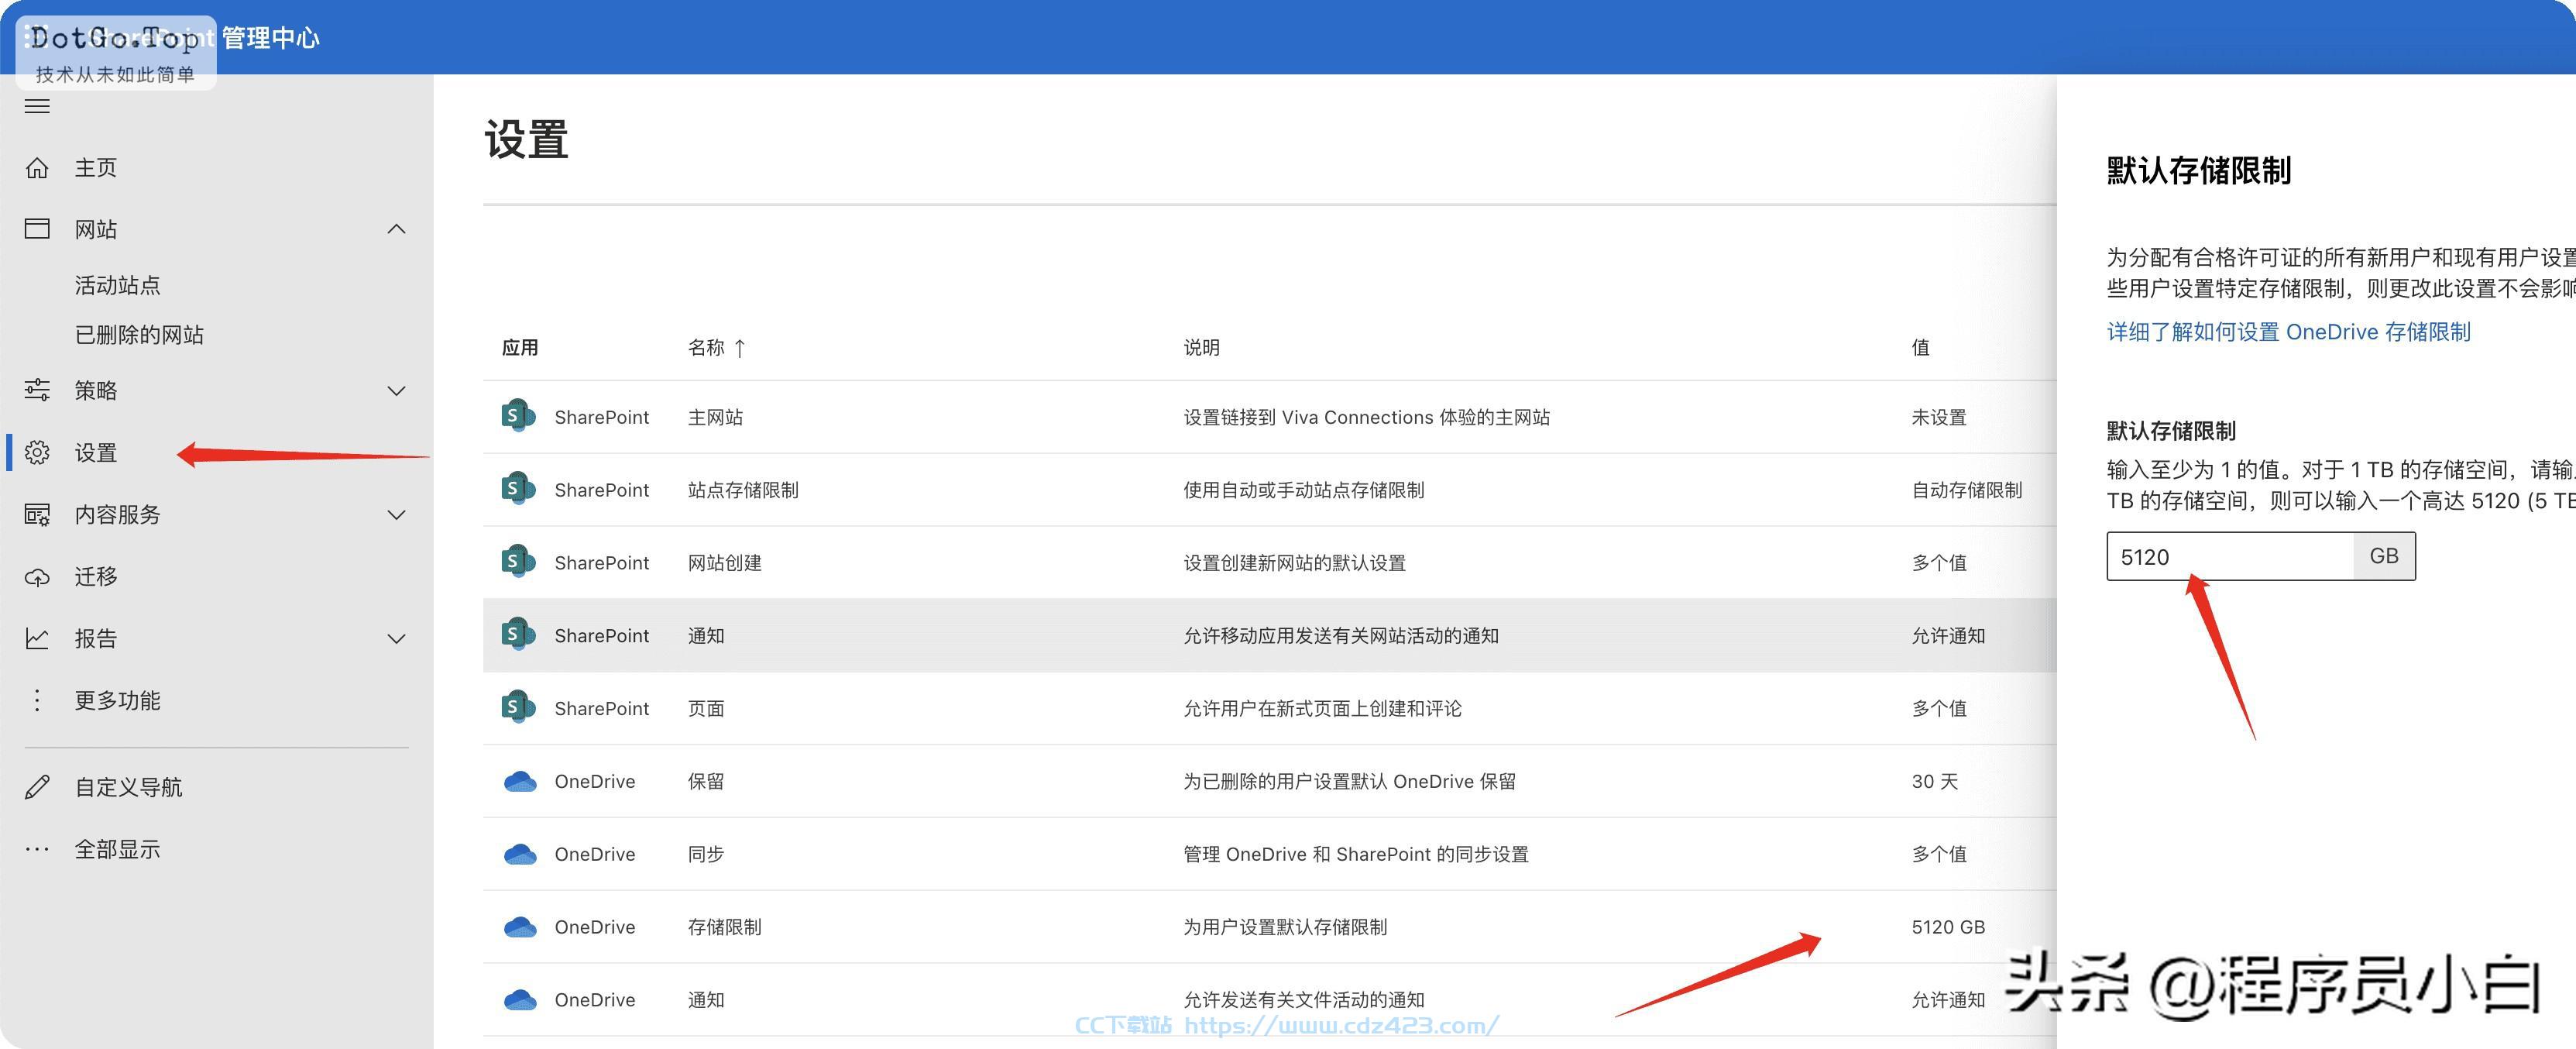Click OneDrive cloud icon in the 保留 row
Image resolution: width=2576 pixels, height=1049 pixels.
pyautogui.click(x=520, y=781)
